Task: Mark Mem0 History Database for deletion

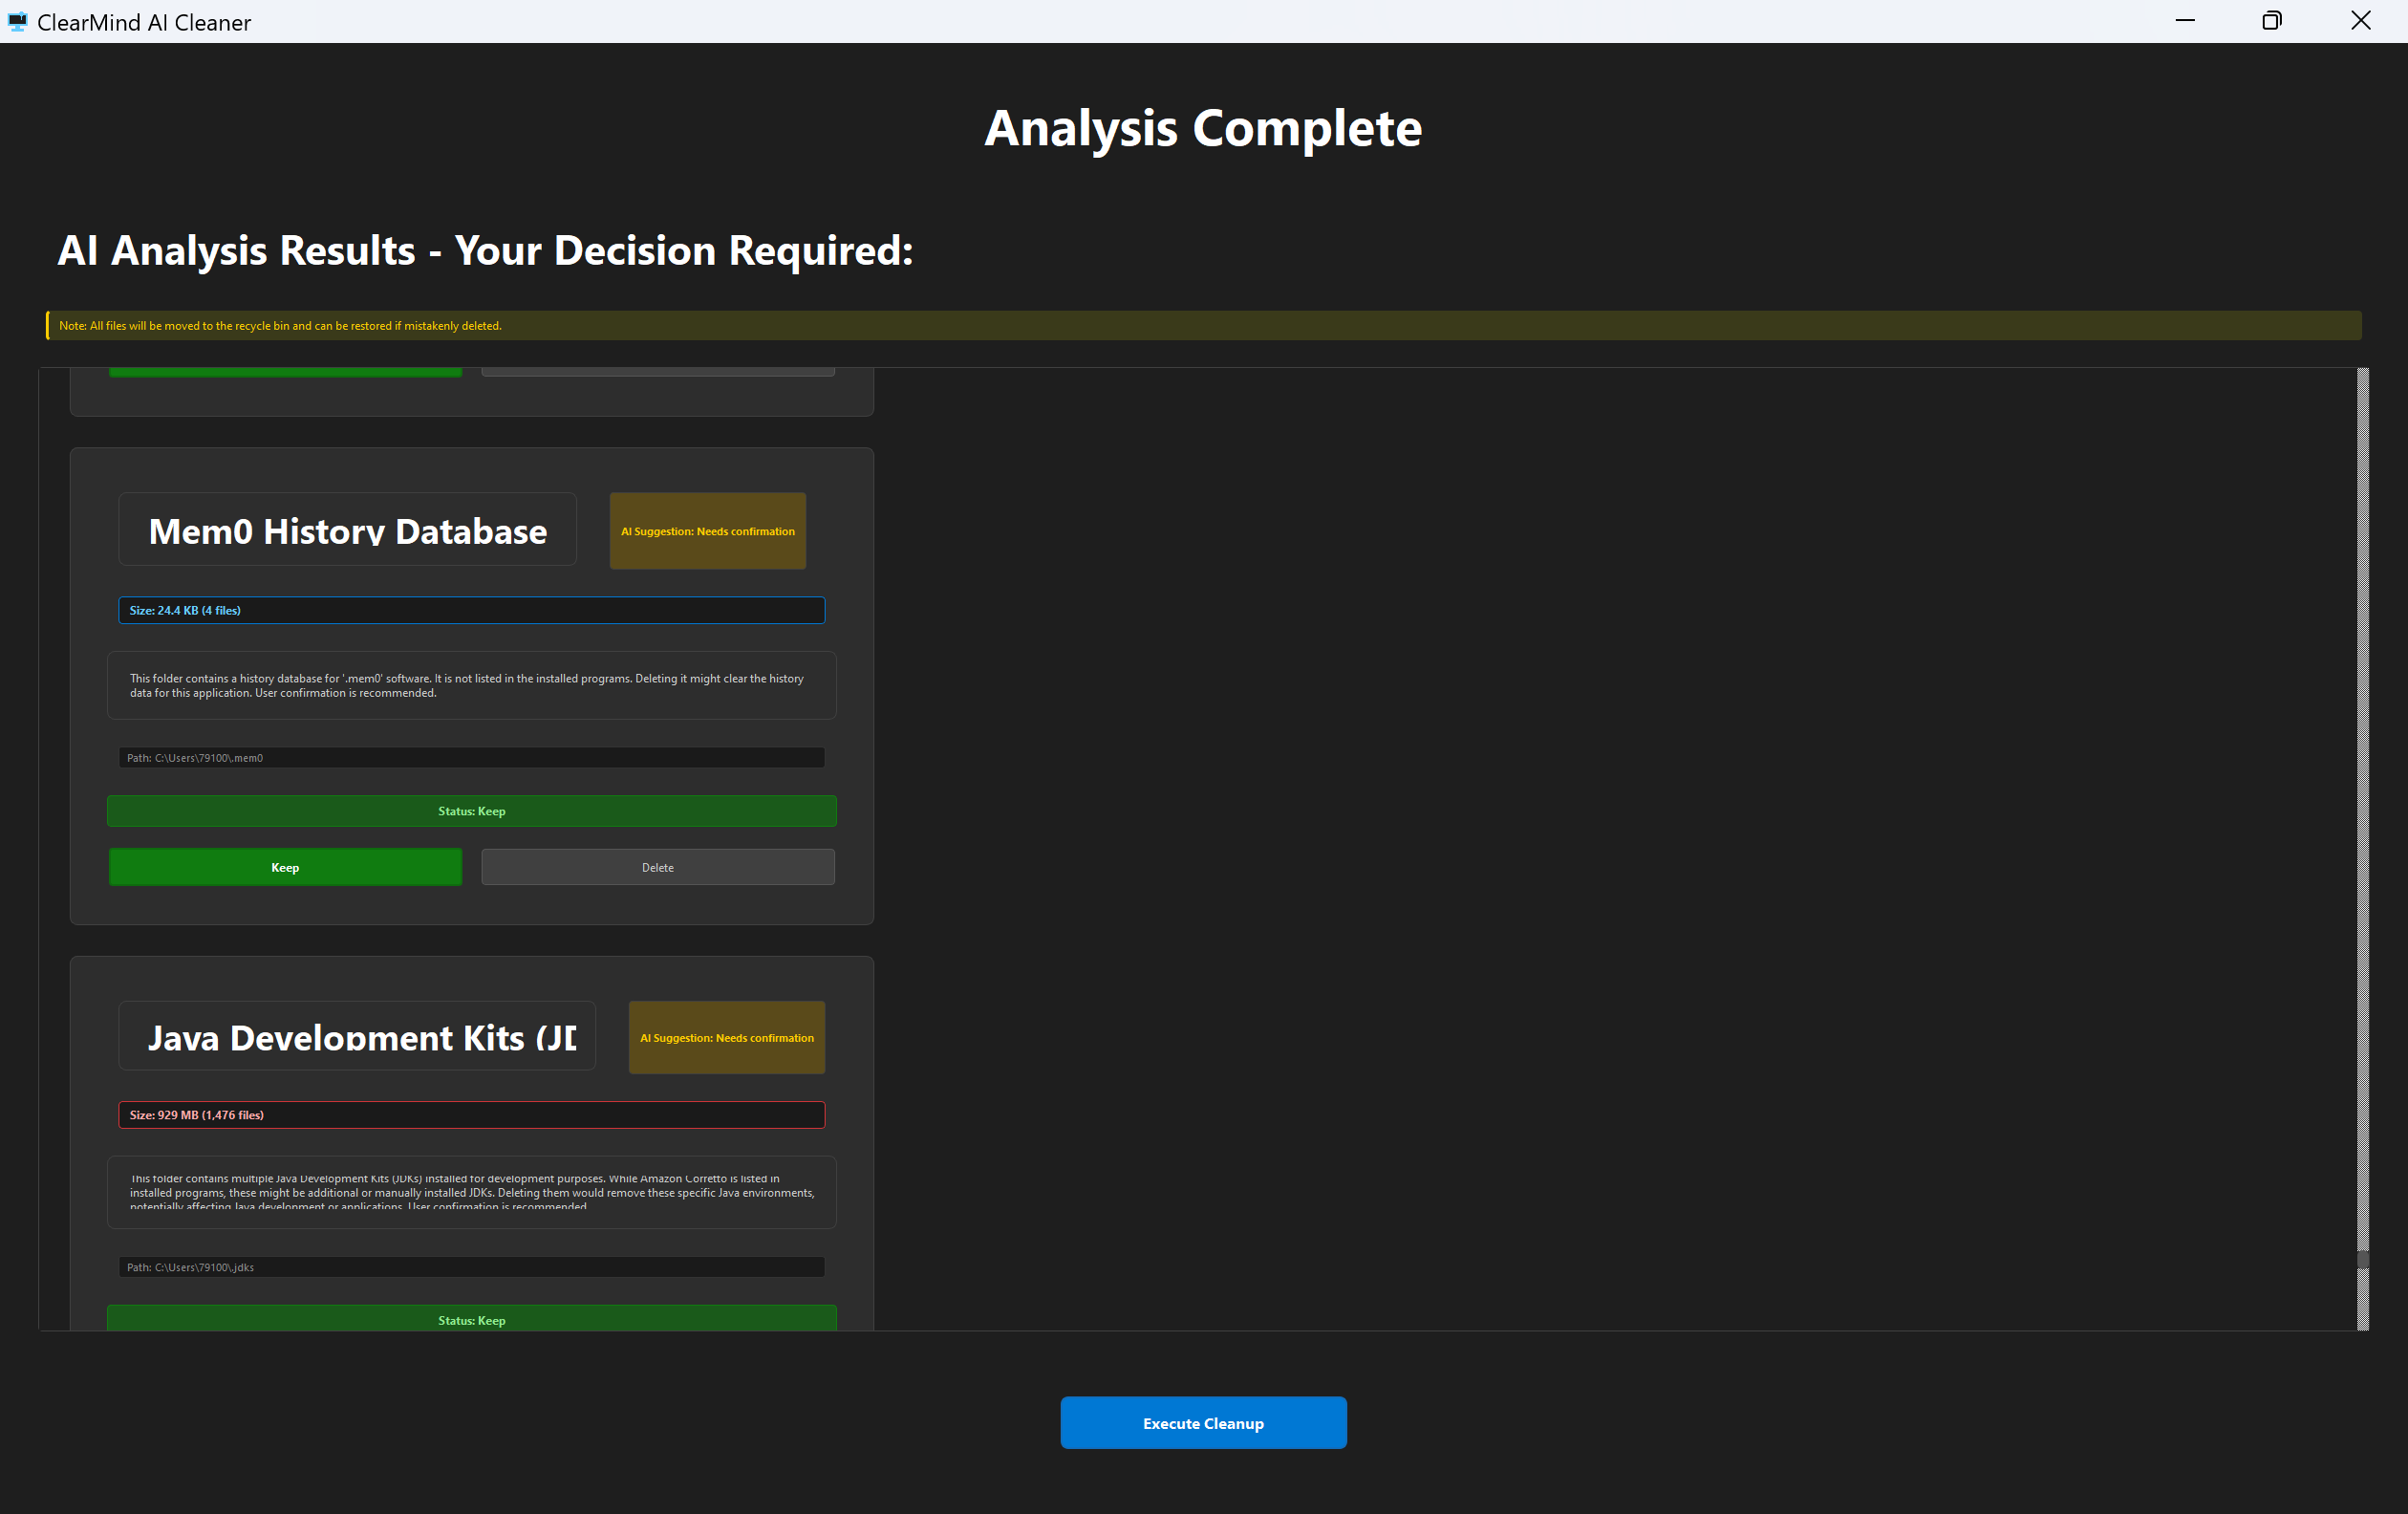Action: tap(657, 867)
